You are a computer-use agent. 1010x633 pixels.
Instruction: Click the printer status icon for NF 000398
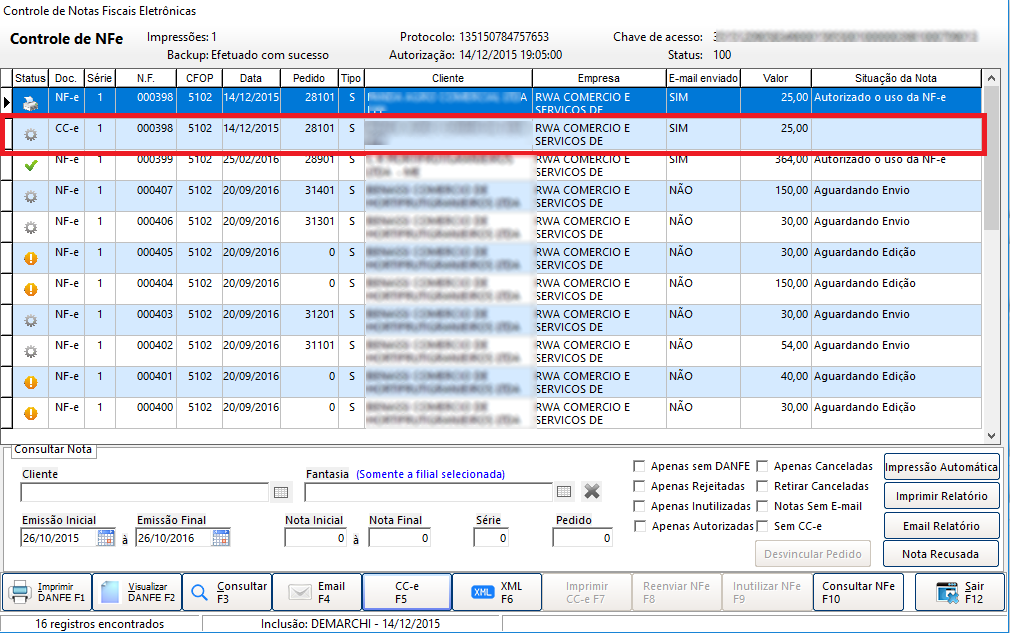(30, 103)
